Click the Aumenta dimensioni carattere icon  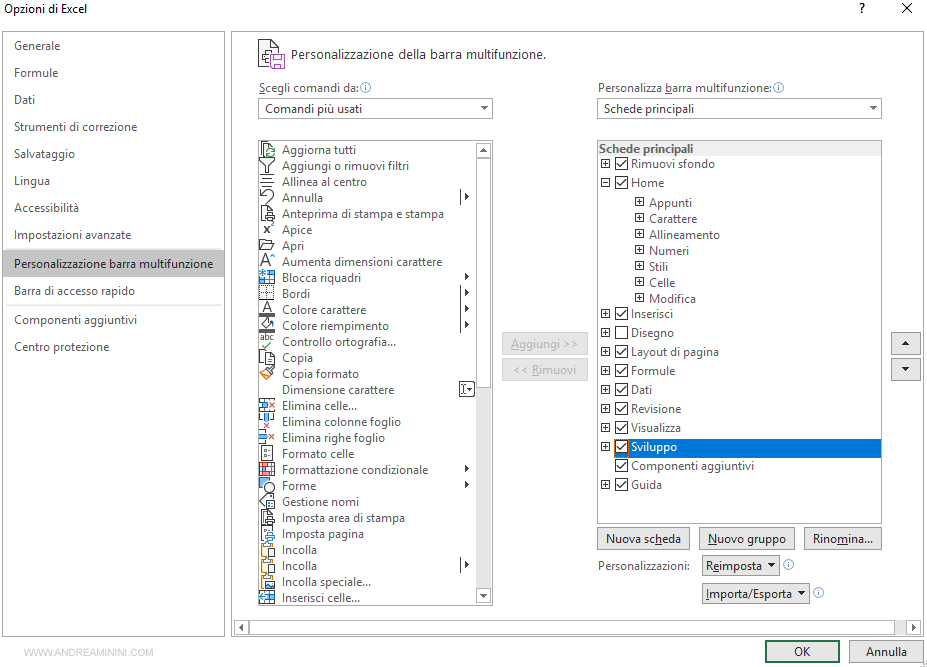[x=267, y=261]
